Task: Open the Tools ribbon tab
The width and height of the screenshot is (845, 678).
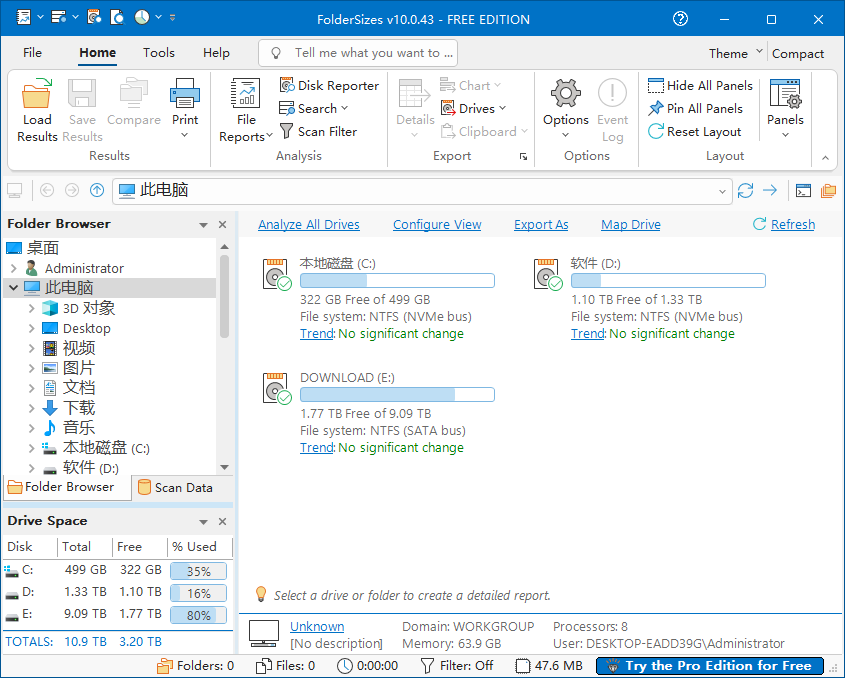Action: pyautogui.click(x=158, y=53)
